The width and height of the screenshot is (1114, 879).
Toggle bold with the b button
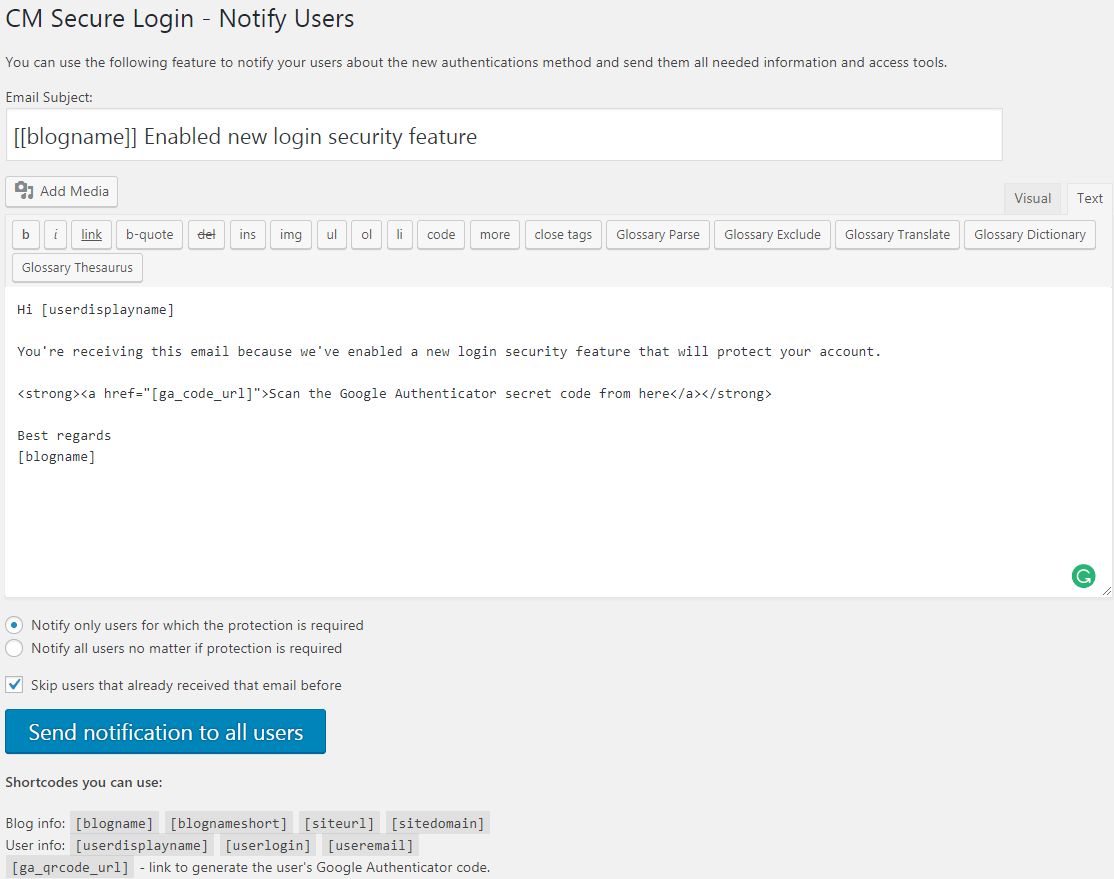[25, 235]
